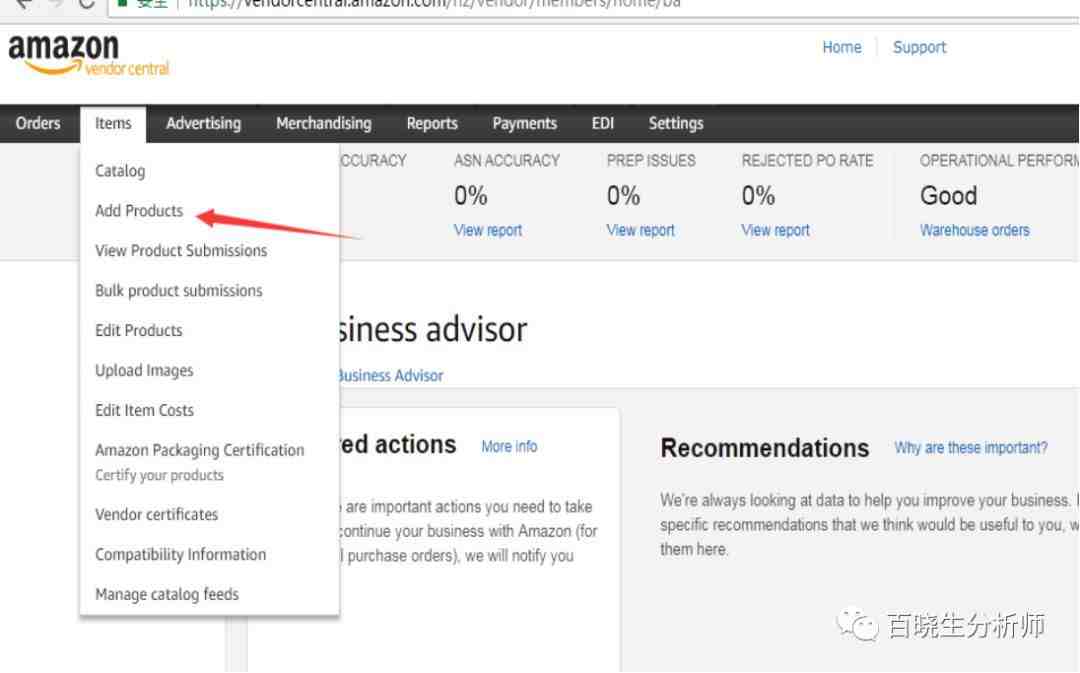Click the 0% value under REJECTED PO RATE
Viewport: 1080px width, 673px height.
click(758, 196)
